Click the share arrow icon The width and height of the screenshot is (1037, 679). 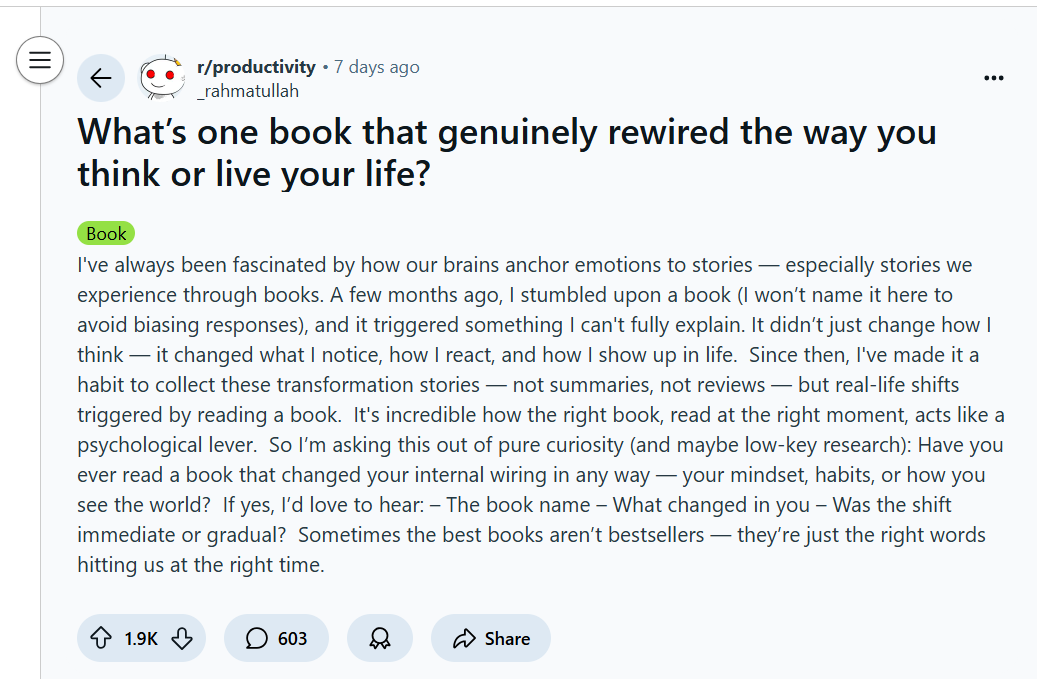click(x=463, y=637)
